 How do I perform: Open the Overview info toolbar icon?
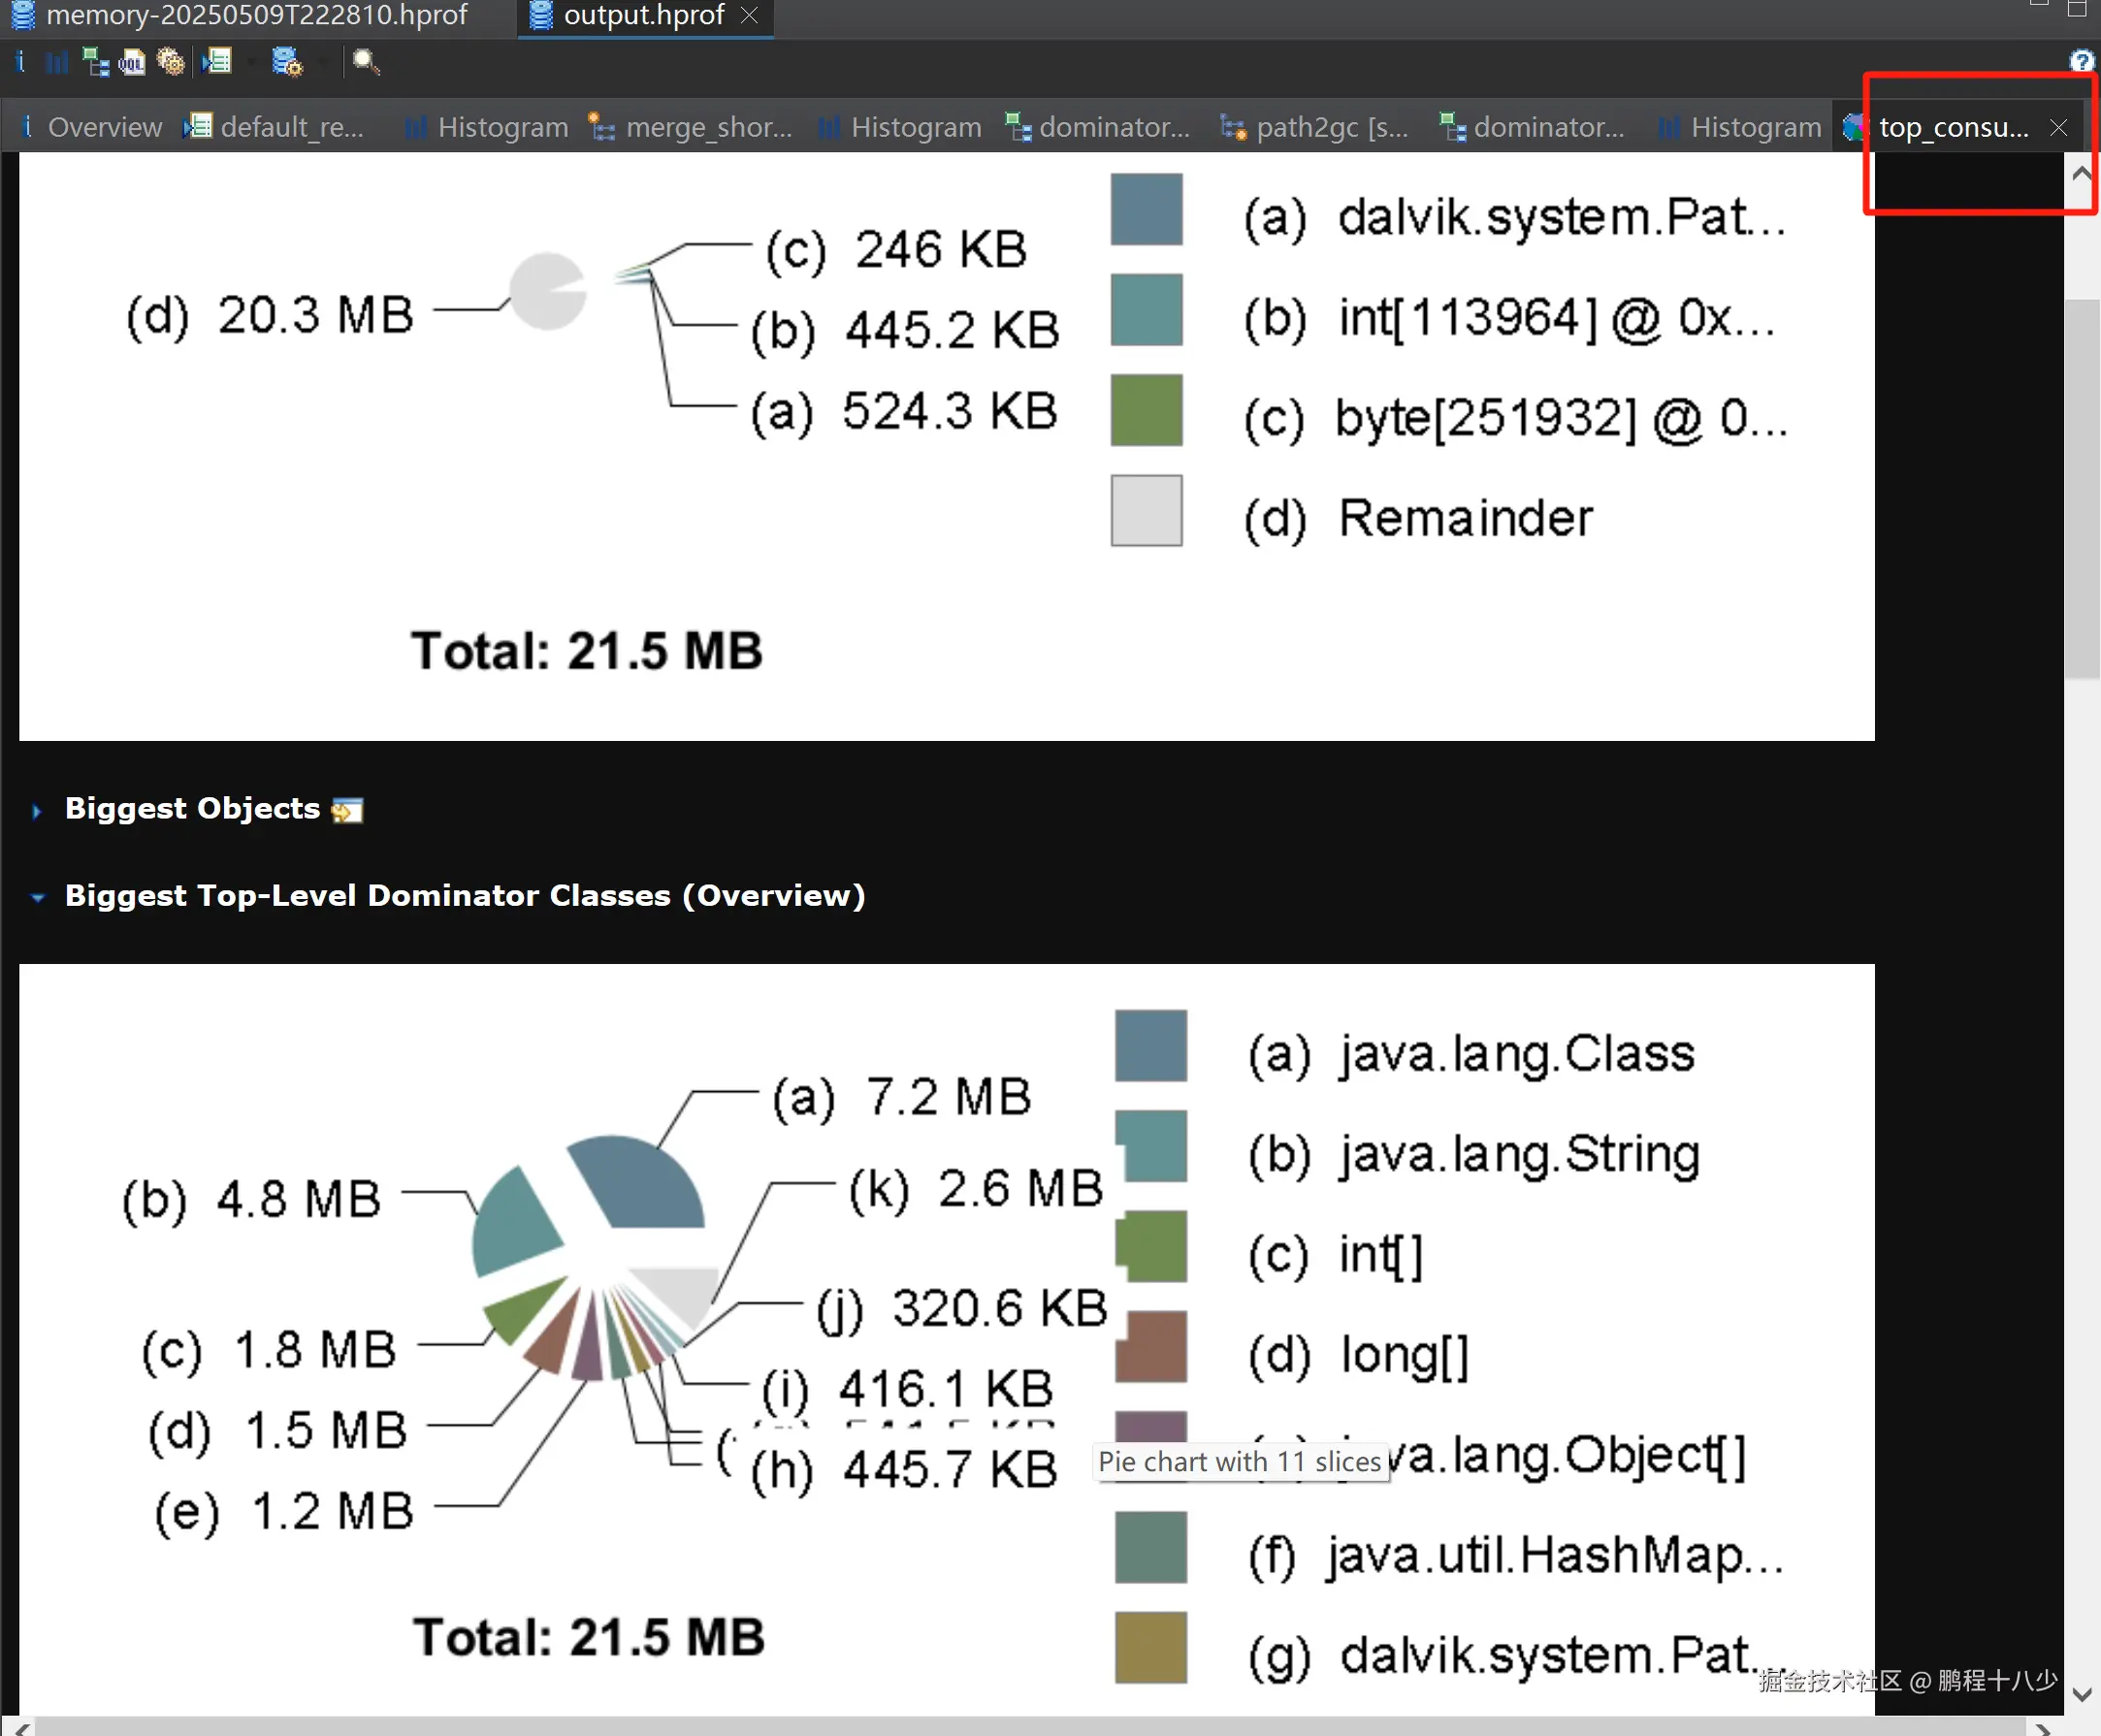click(x=20, y=62)
